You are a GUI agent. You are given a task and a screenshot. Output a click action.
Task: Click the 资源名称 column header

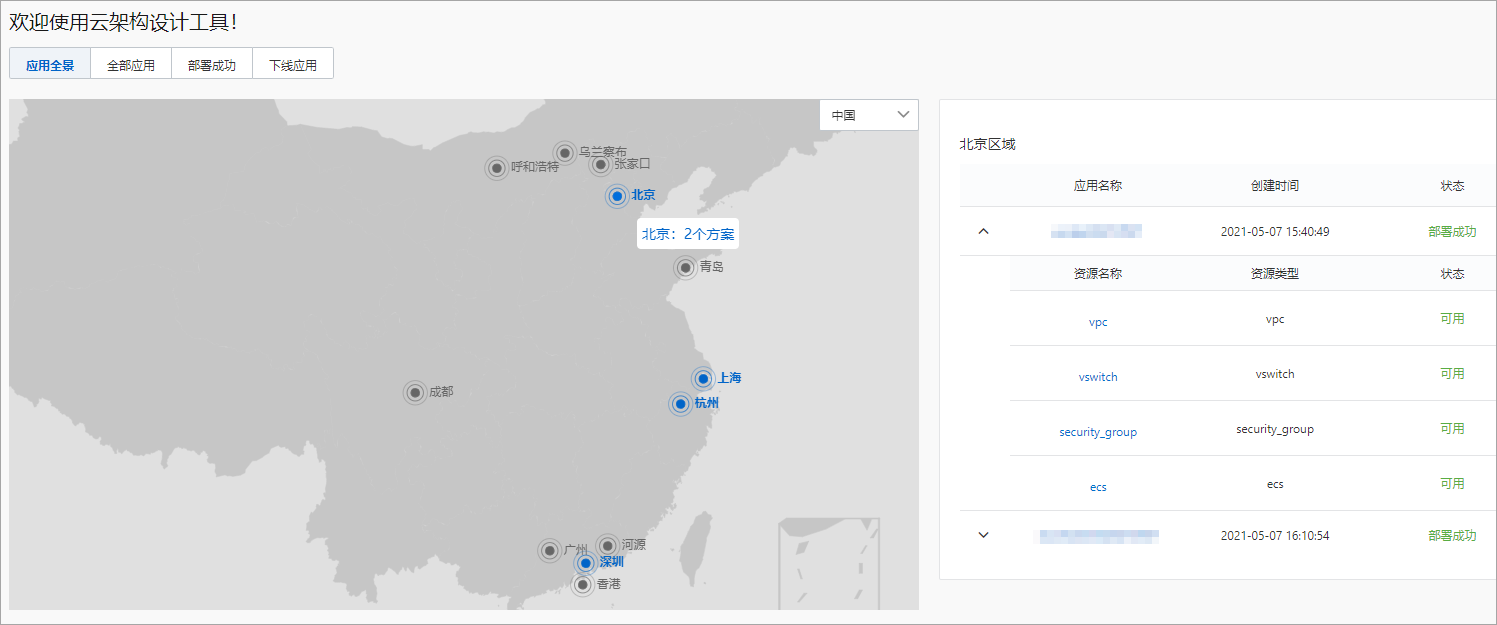1098,273
